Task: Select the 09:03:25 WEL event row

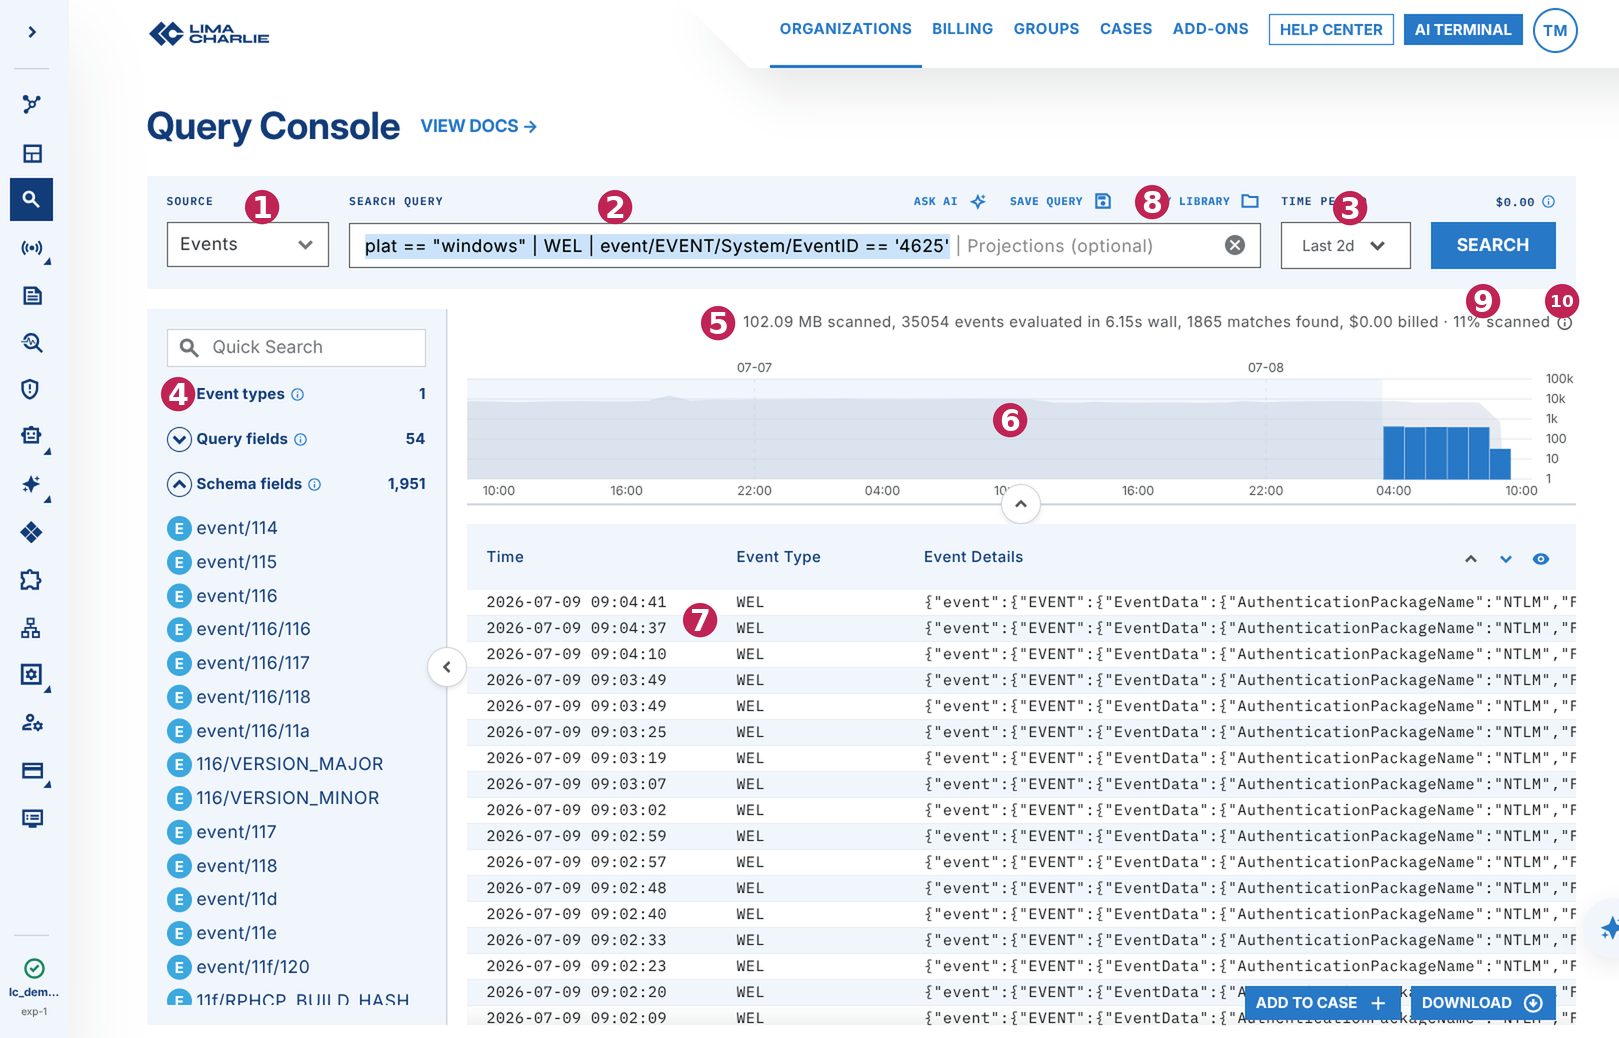Action: 1021,732
